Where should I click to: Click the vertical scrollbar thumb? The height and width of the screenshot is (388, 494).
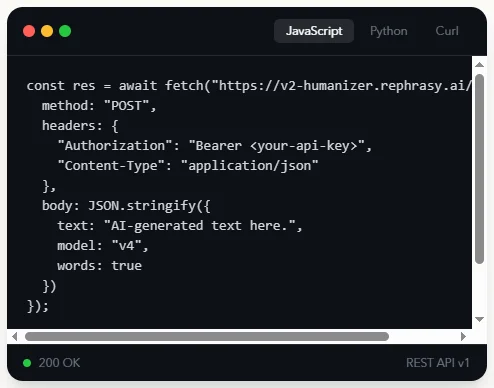(x=479, y=169)
